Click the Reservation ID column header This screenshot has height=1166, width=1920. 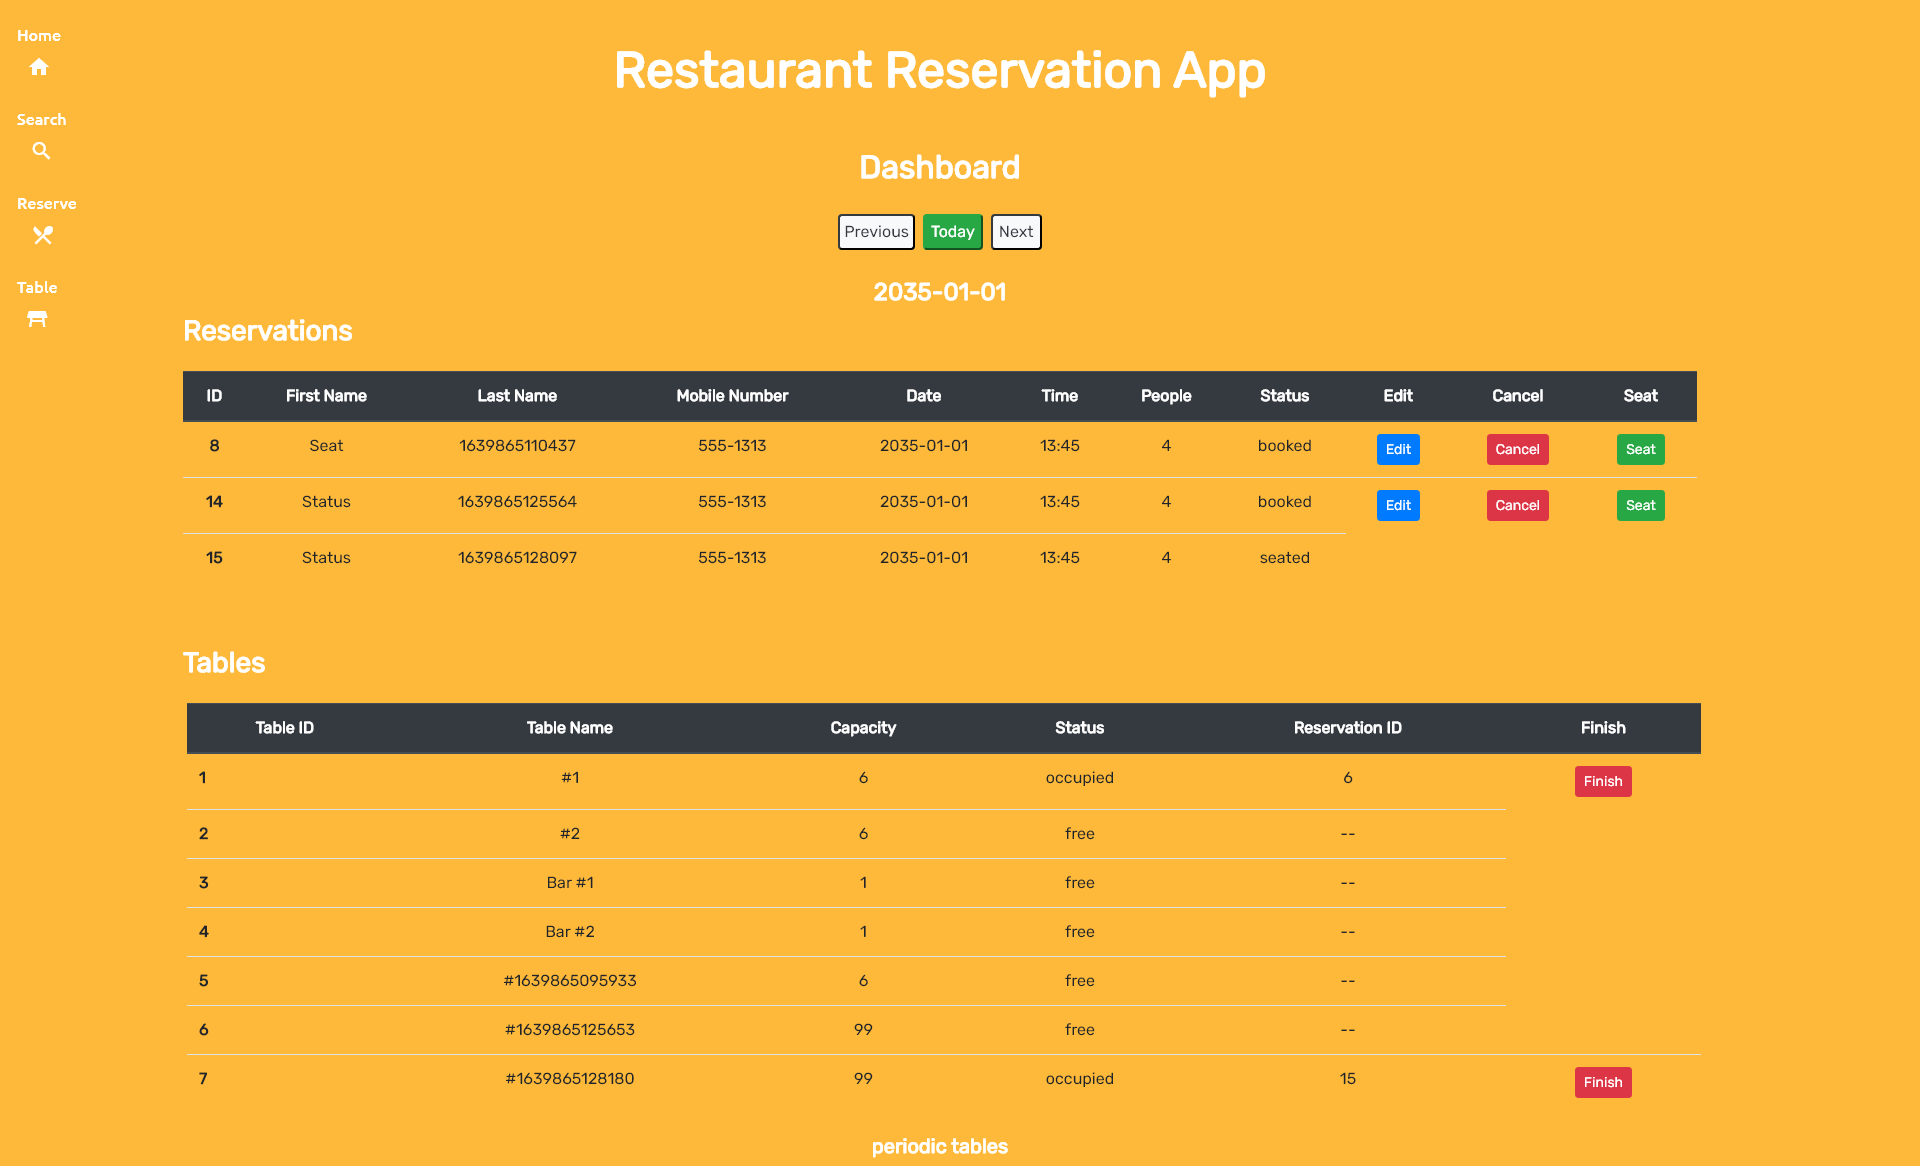pos(1347,728)
